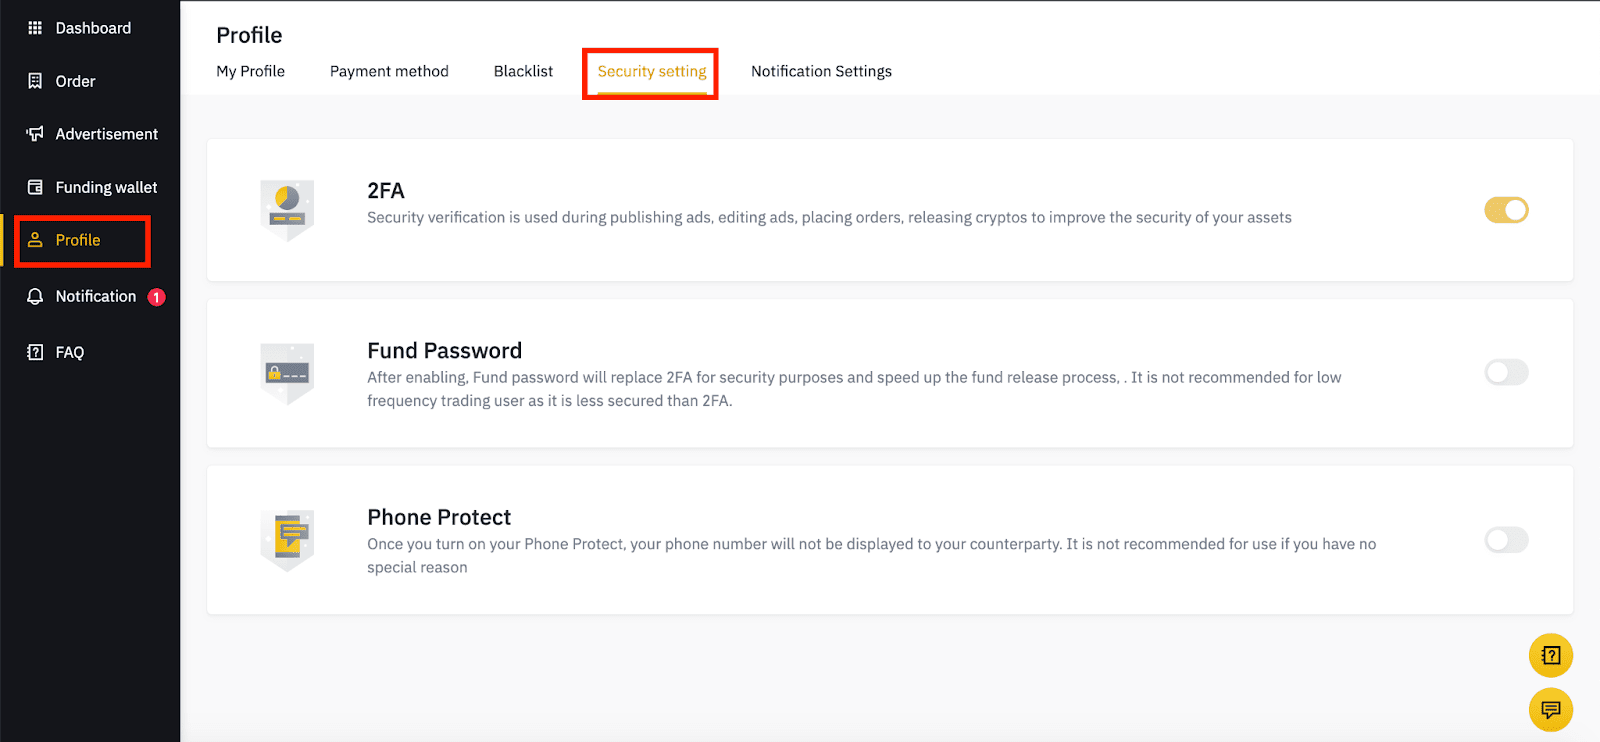Click the Profile page title
The width and height of the screenshot is (1600, 742).
coord(249,35)
